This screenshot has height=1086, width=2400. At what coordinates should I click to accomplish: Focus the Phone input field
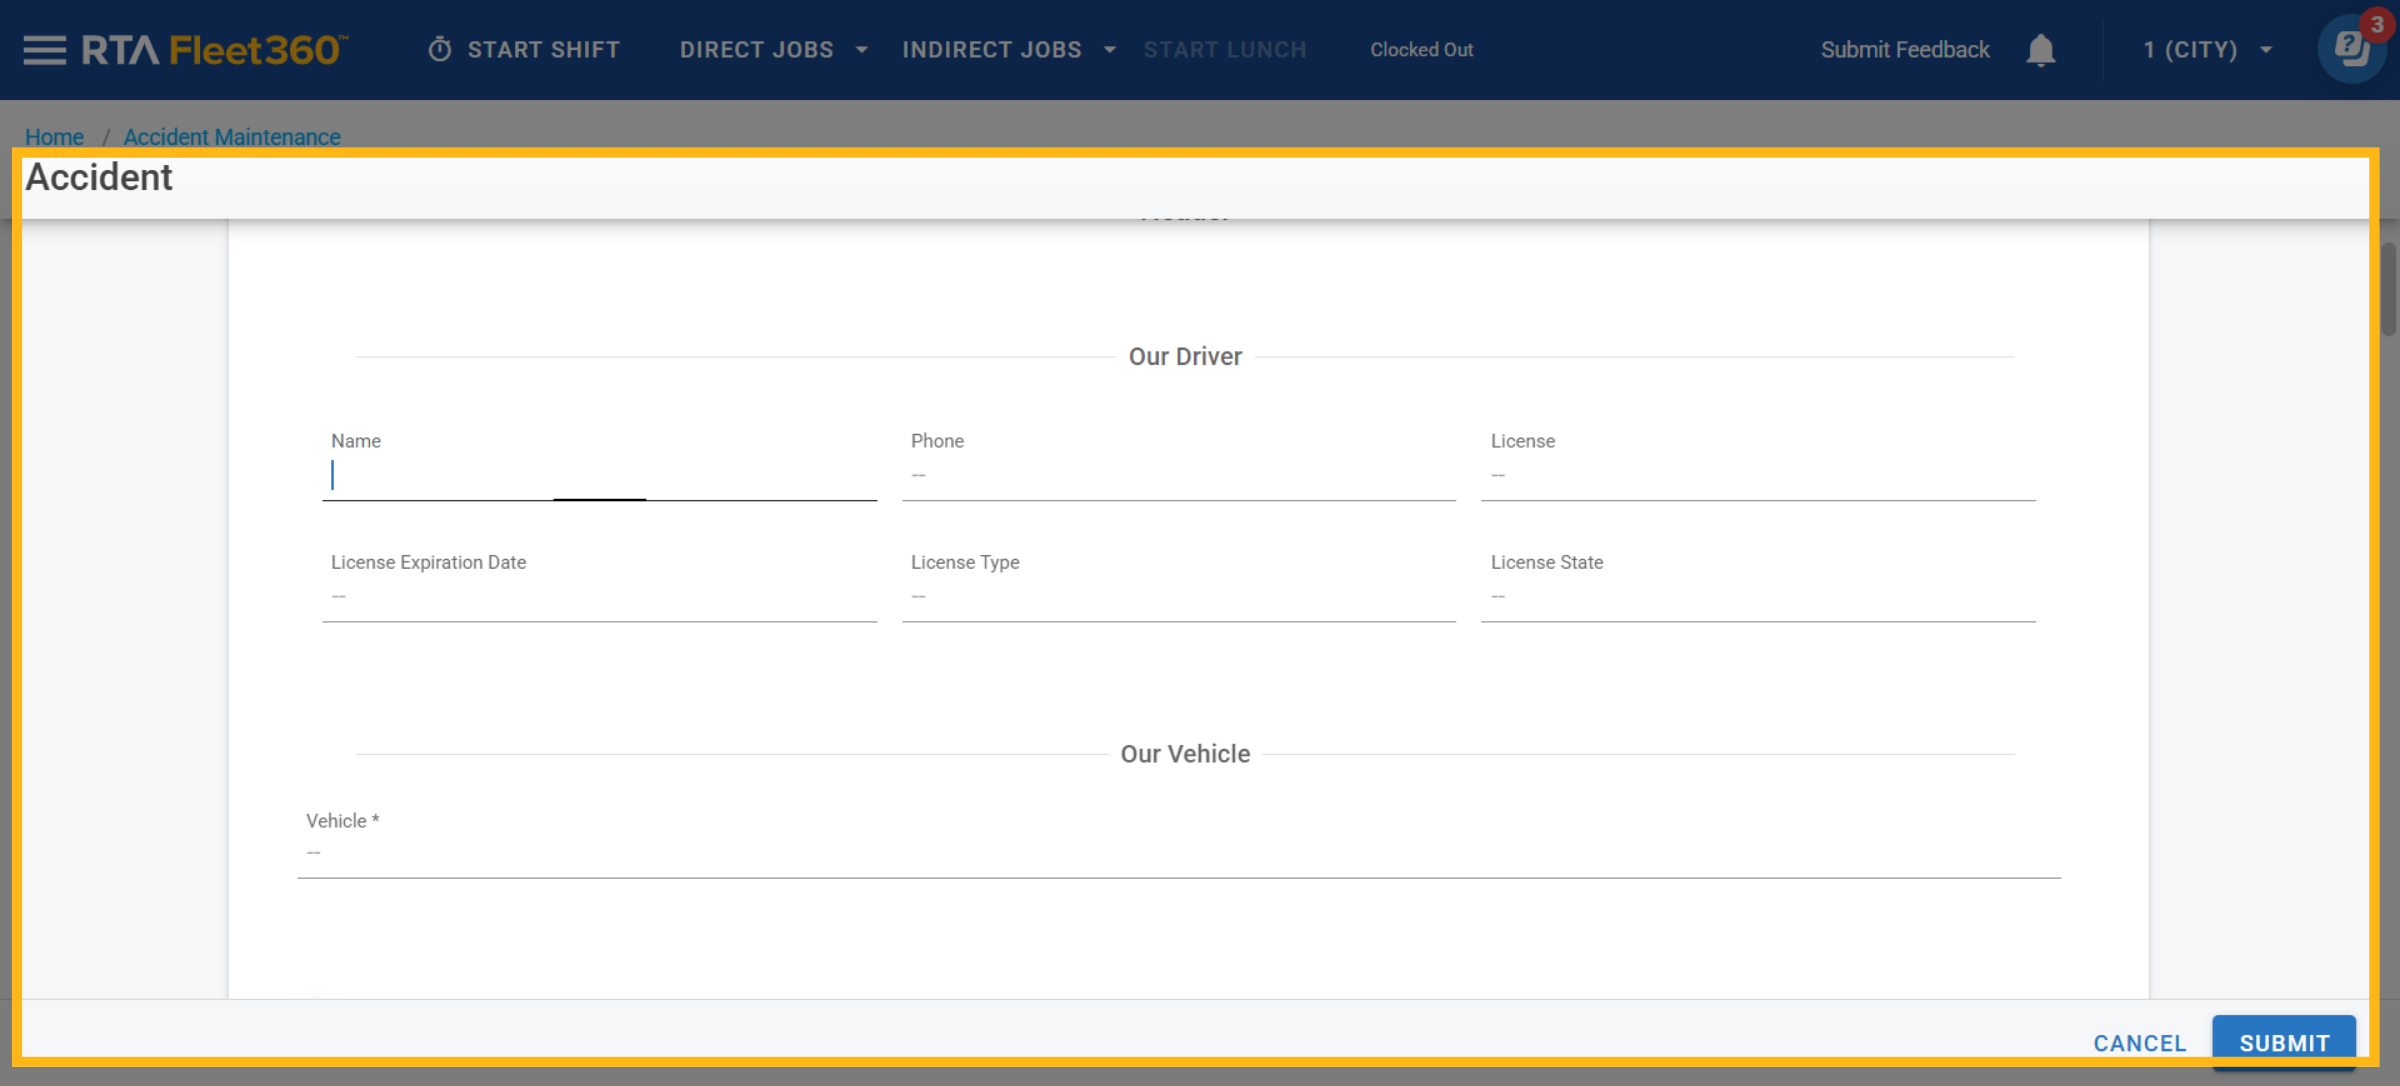pyautogui.click(x=1178, y=476)
